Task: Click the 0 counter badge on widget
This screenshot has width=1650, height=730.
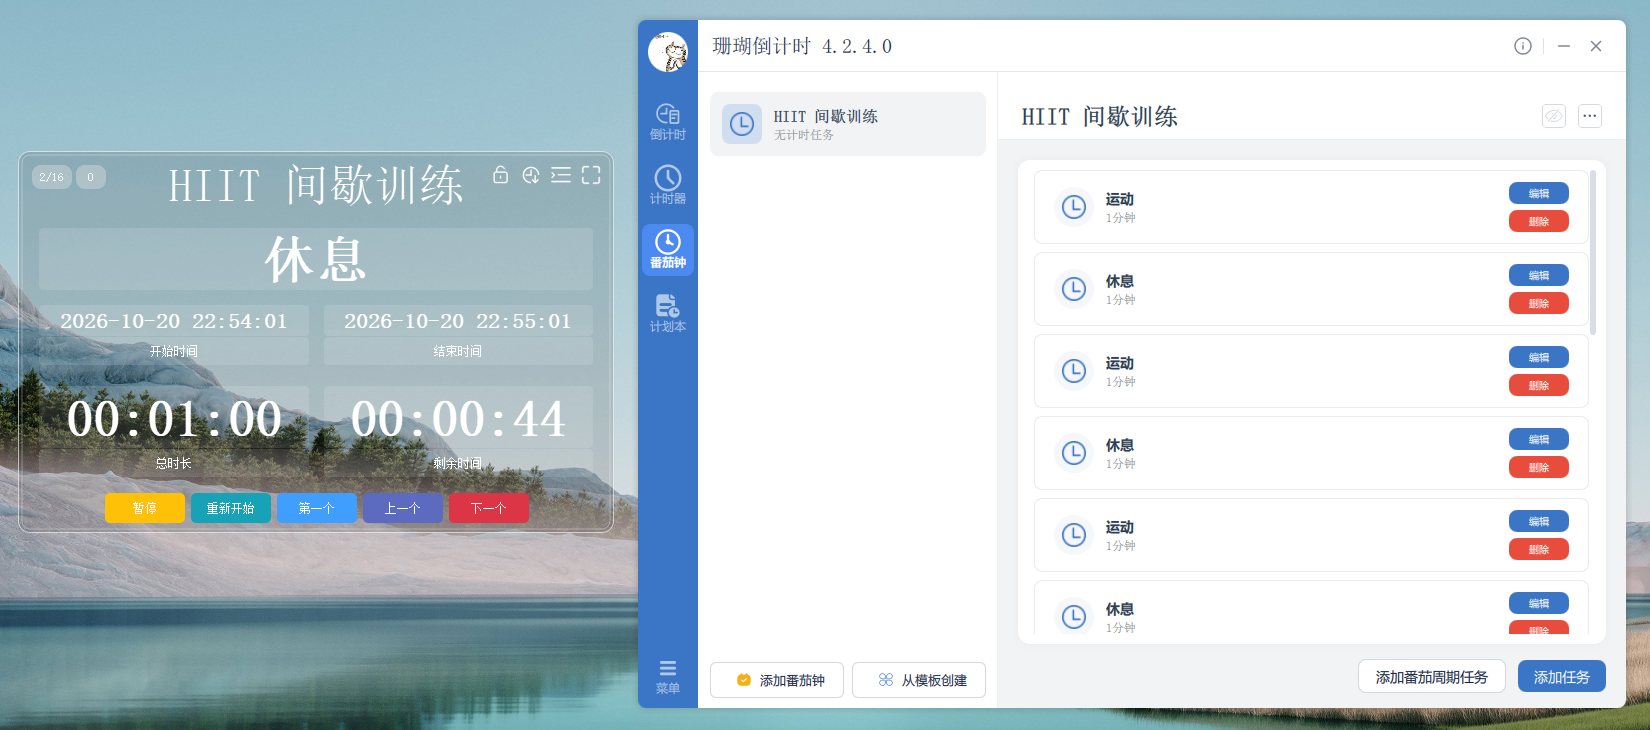Action: (91, 177)
